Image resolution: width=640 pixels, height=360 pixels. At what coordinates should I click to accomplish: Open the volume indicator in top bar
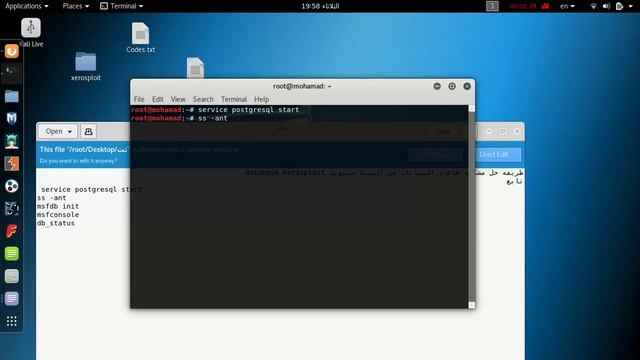click(x=606, y=6)
